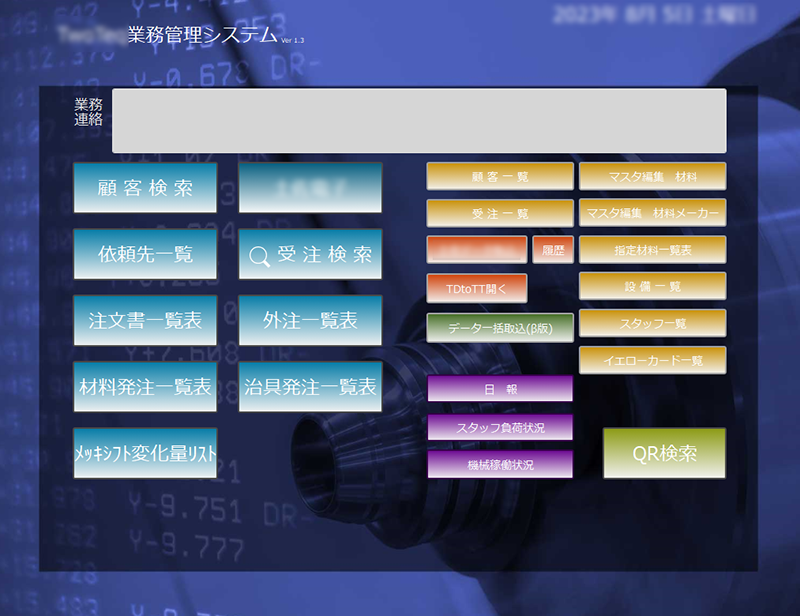The width and height of the screenshot is (800, 616).
Task: Click the 受注検索 magnifier button
Action: (310, 254)
